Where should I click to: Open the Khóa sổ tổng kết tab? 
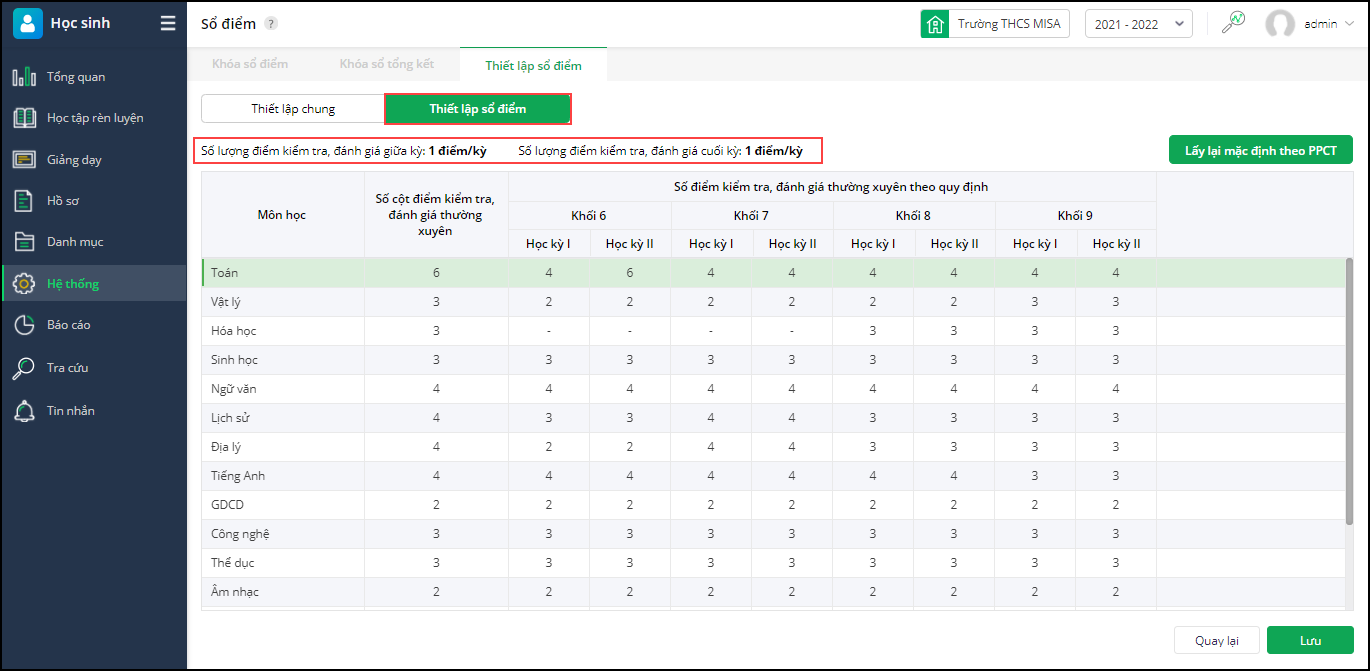point(386,65)
